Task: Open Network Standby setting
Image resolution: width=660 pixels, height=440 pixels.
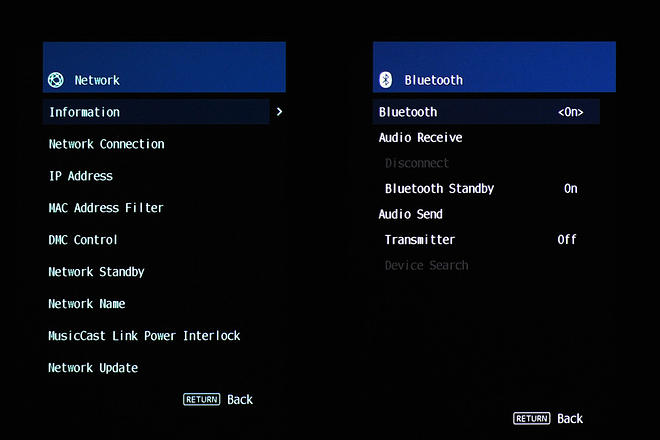Action: coord(96,272)
